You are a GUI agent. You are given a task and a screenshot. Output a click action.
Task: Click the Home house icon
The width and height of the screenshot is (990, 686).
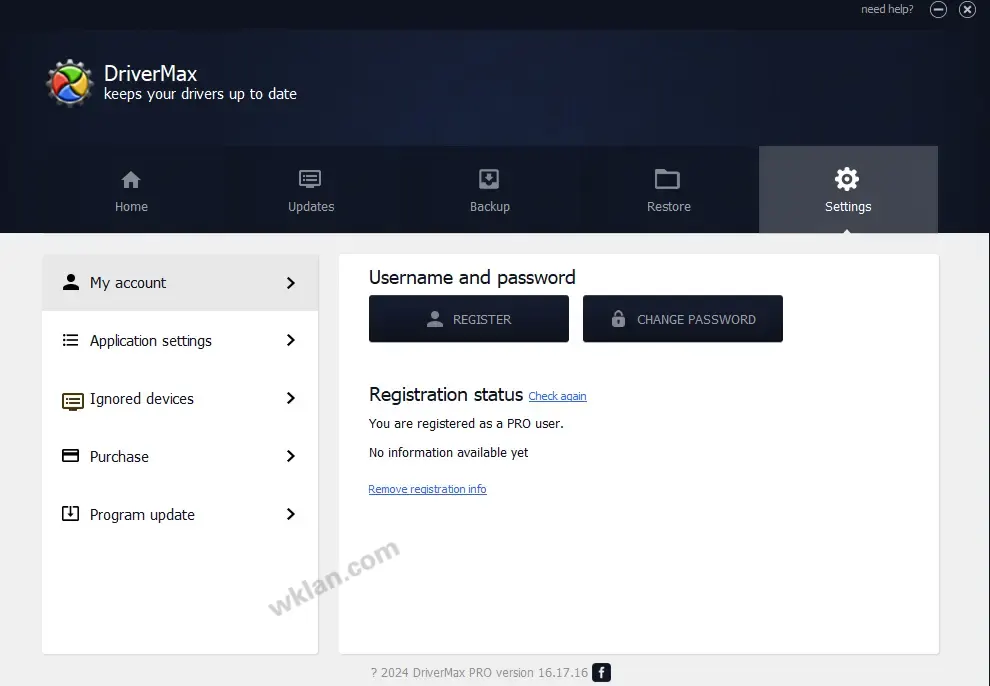pyautogui.click(x=131, y=180)
